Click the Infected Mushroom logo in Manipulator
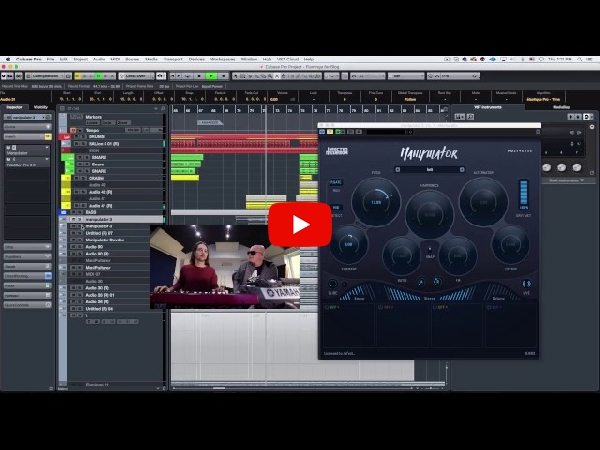 [337, 151]
